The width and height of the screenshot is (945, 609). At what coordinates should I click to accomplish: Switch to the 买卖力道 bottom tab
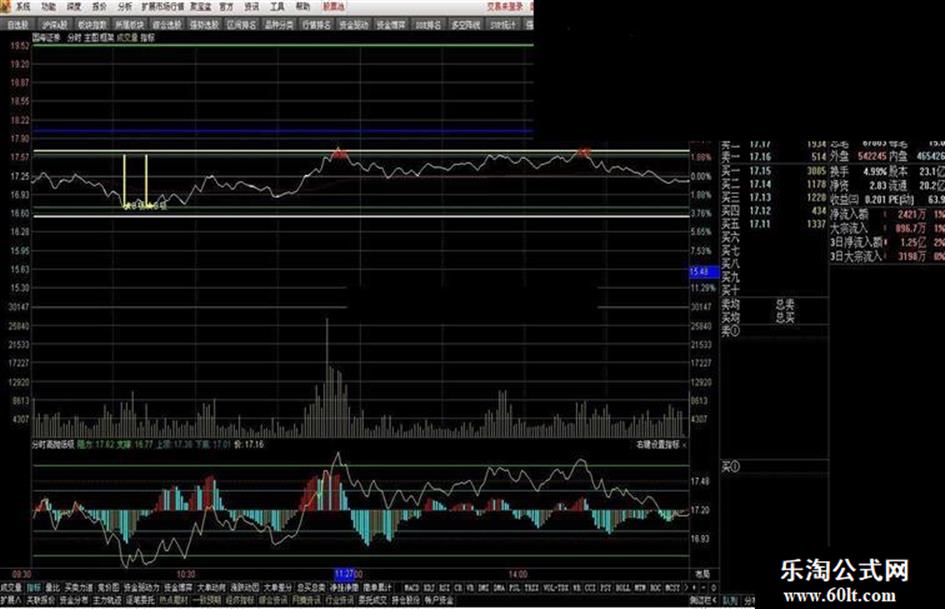click(79, 587)
